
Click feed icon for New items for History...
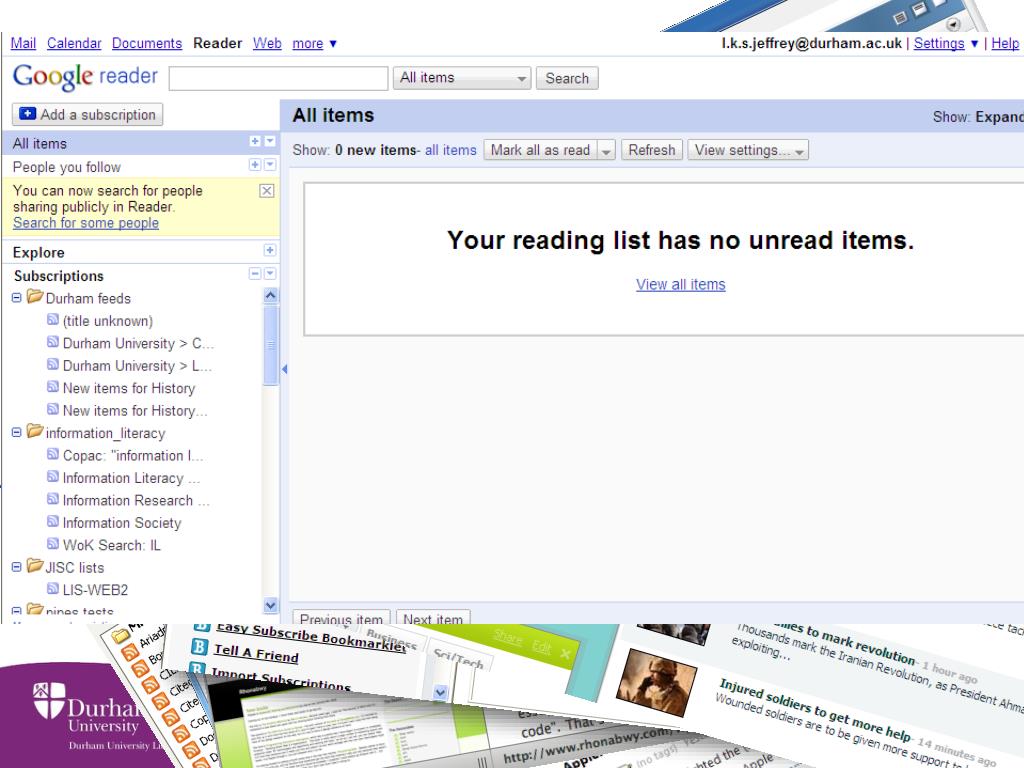pos(53,387)
